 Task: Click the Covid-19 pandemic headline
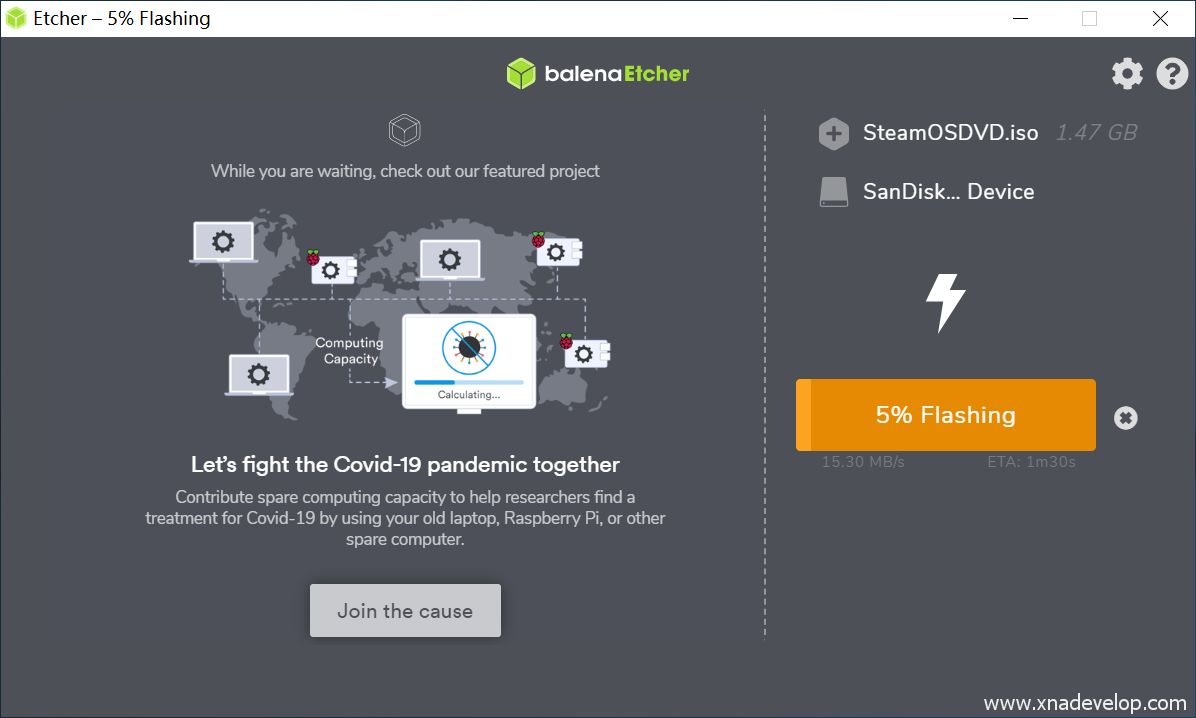[405, 464]
